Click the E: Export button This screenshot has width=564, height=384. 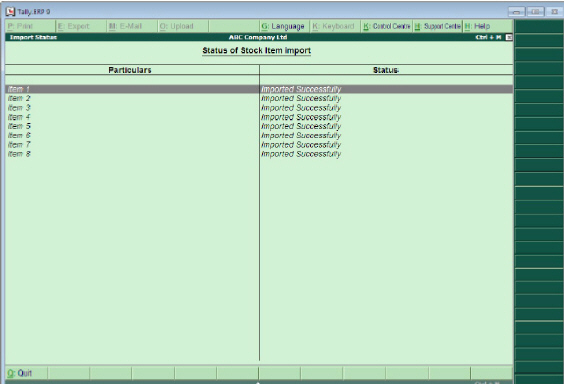click(81, 26)
